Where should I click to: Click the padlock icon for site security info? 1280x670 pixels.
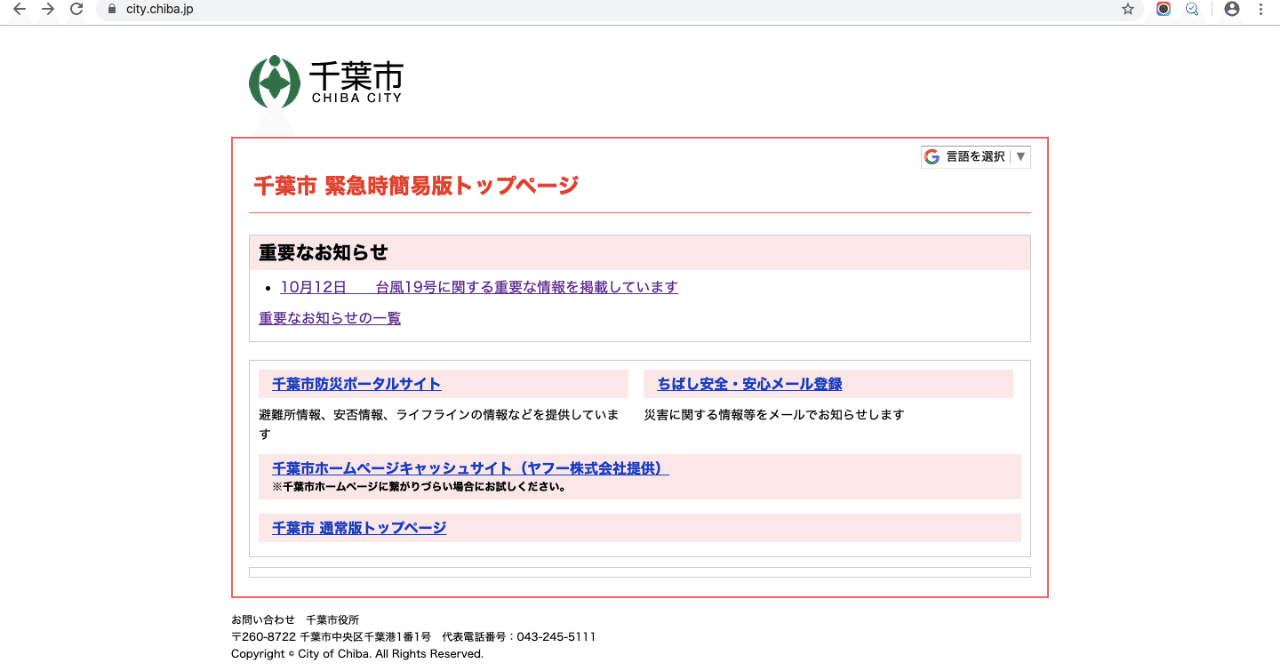(110, 9)
